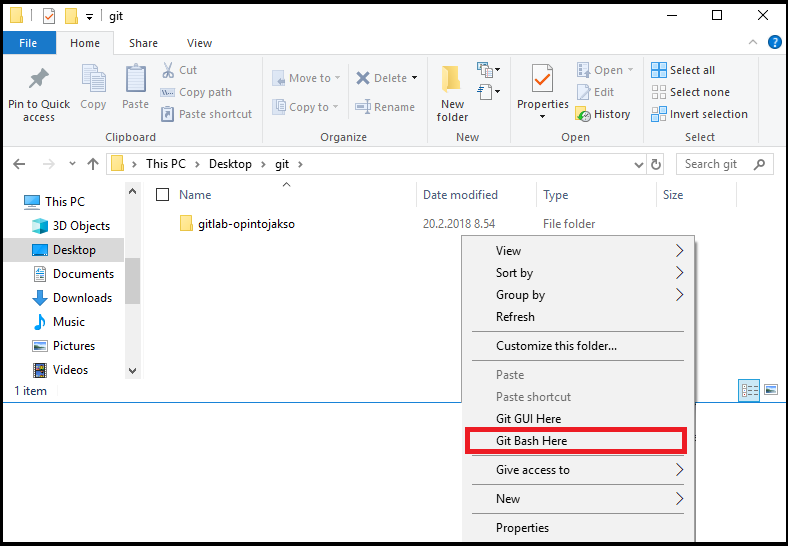This screenshot has height=546, width=788.
Task: Click Select all in the ribbon
Action: pos(691,70)
